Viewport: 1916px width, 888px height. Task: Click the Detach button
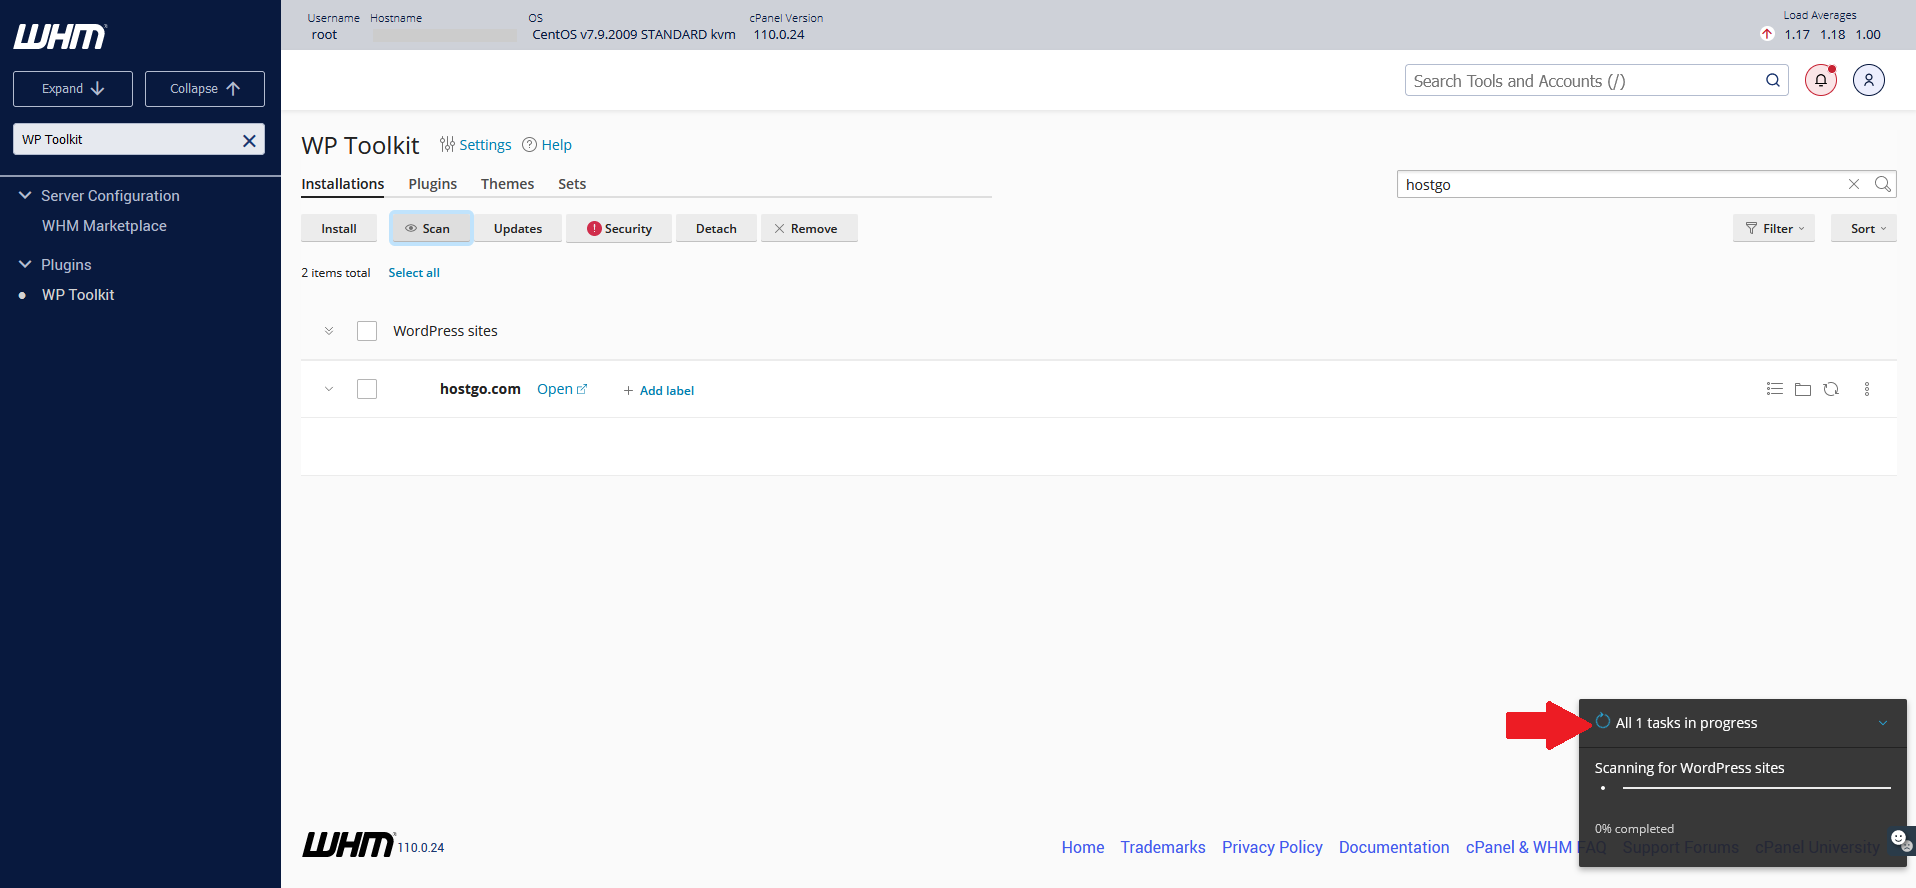pyautogui.click(x=716, y=228)
